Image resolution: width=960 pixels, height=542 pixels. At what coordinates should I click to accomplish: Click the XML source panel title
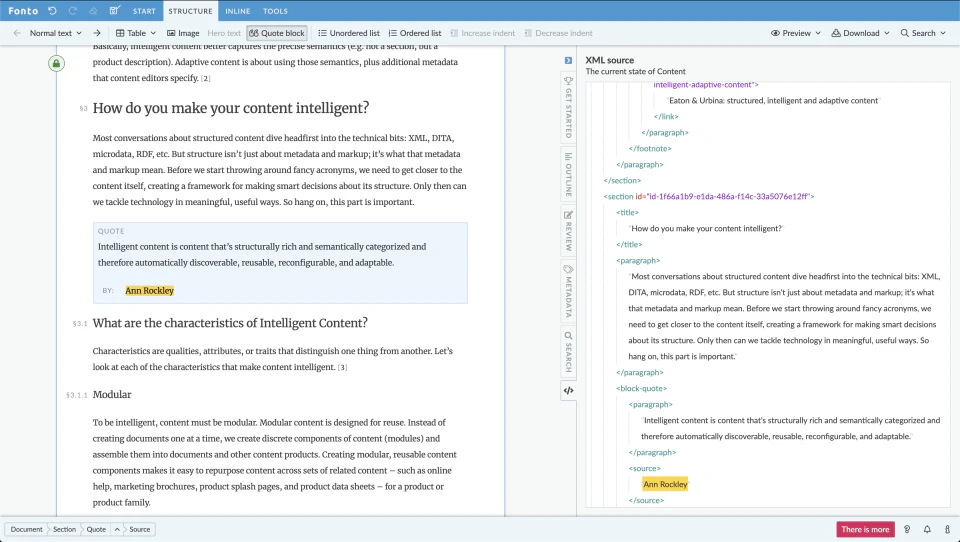coord(610,60)
